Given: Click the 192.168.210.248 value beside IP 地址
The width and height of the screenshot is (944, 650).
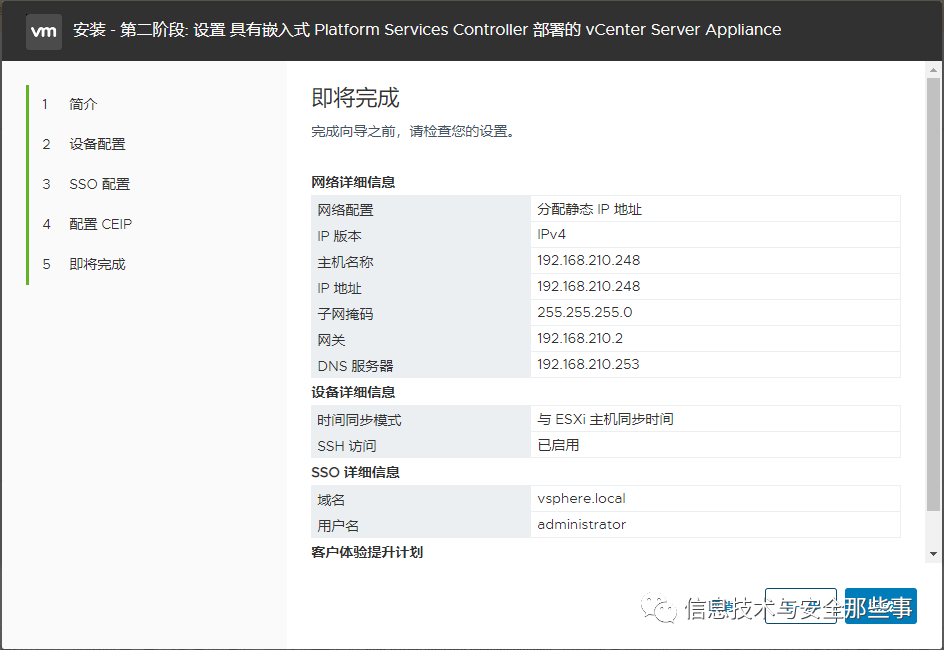Looking at the screenshot, I should click(x=589, y=286).
